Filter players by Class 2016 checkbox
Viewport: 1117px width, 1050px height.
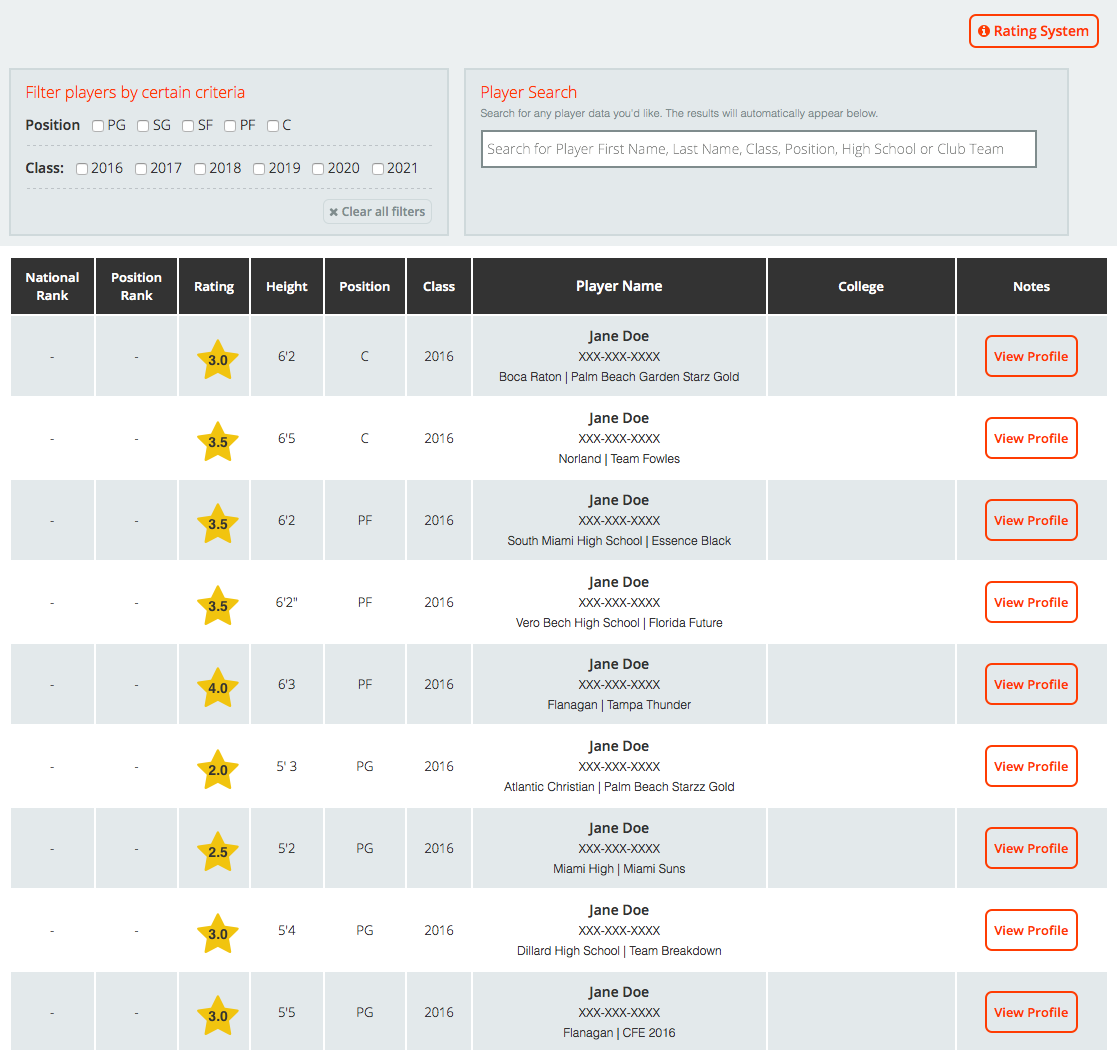click(x=82, y=169)
